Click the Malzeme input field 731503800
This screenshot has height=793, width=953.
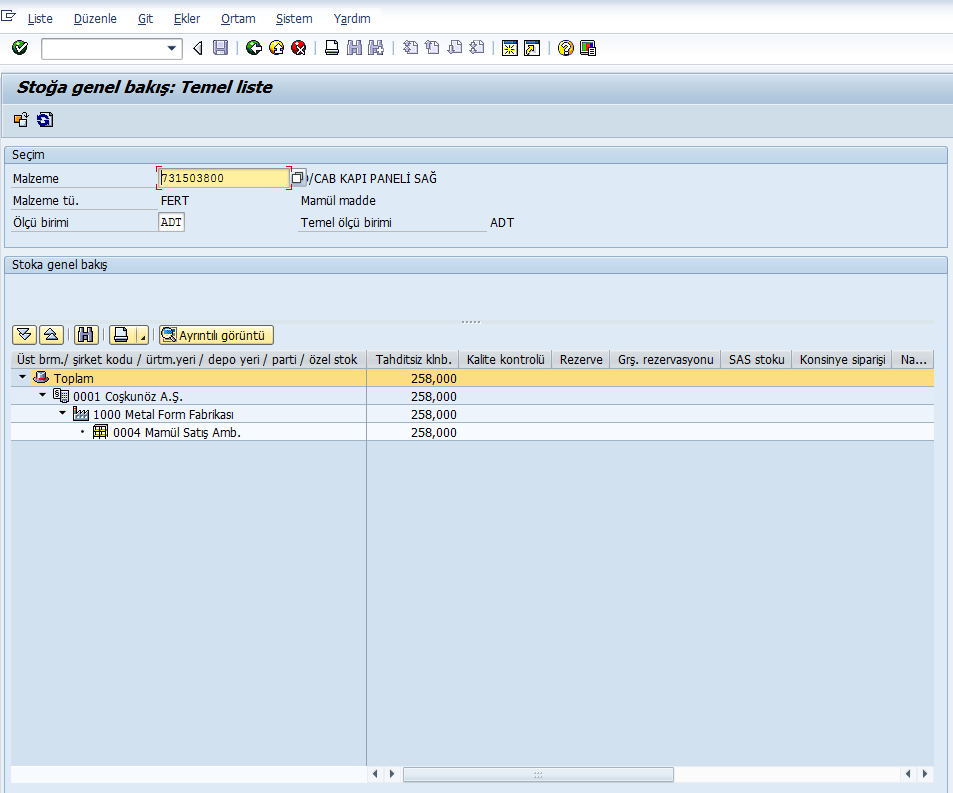click(224, 178)
